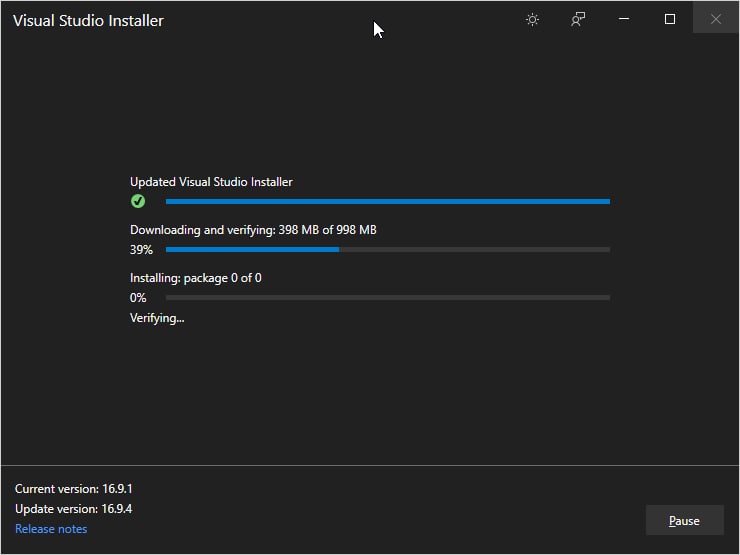Click the Current version 16.9.1 text
Screen dimensions: 740x555
pyautogui.click(x=73, y=489)
